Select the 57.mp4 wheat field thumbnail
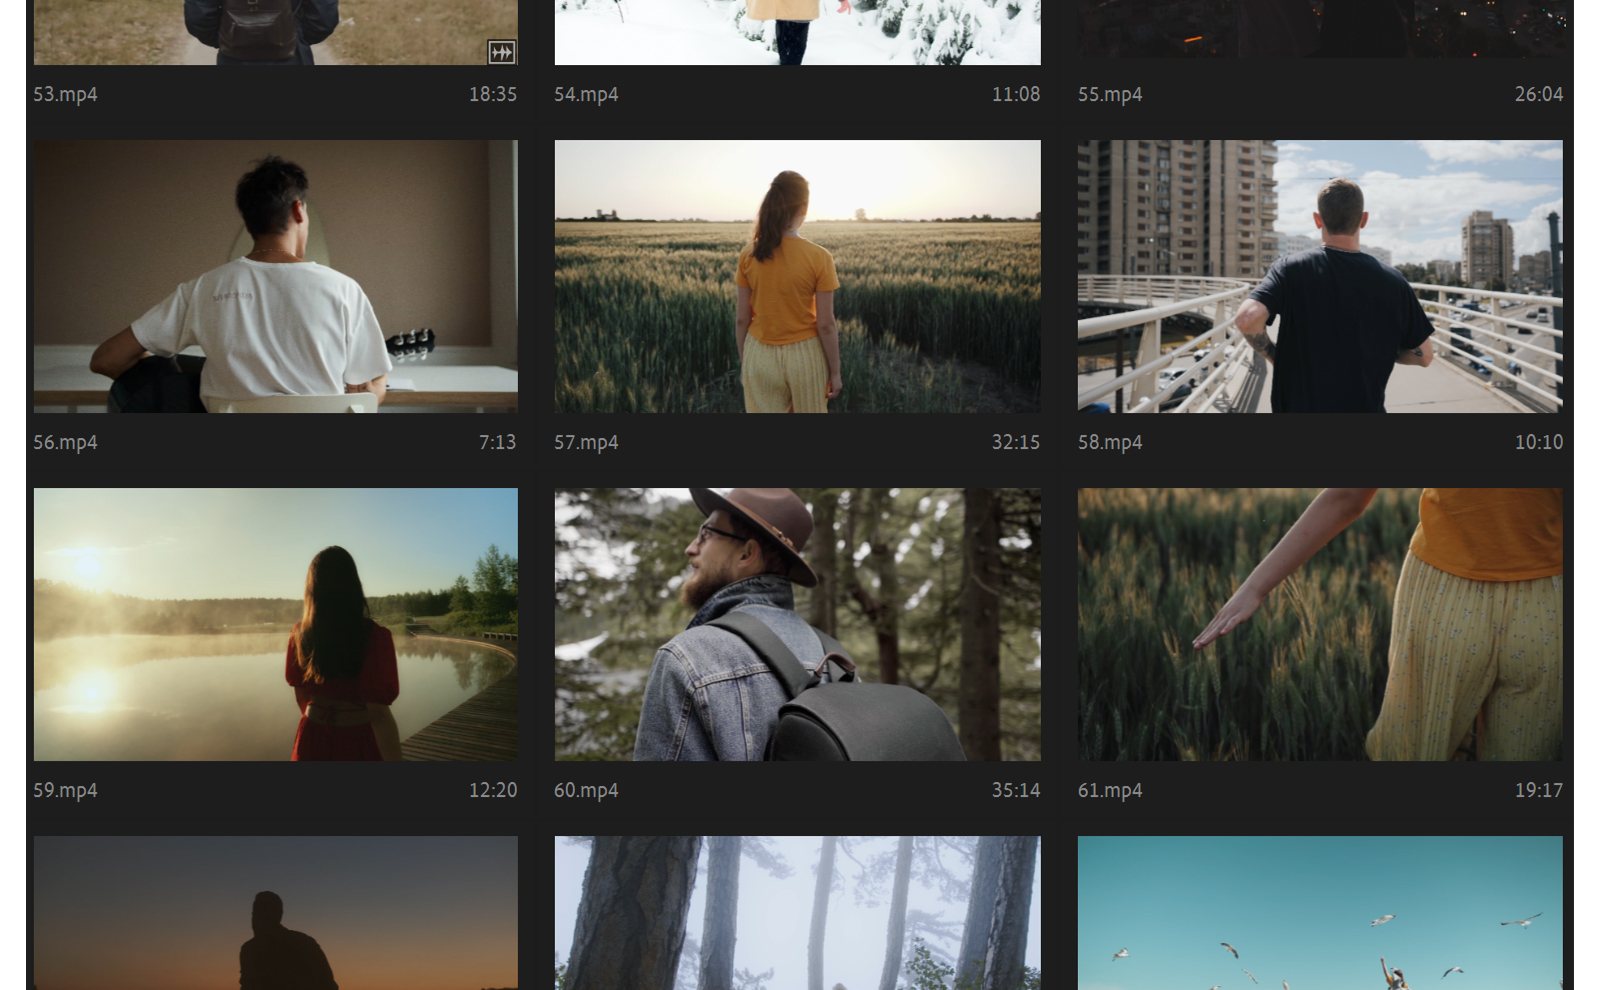 point(798,276)
